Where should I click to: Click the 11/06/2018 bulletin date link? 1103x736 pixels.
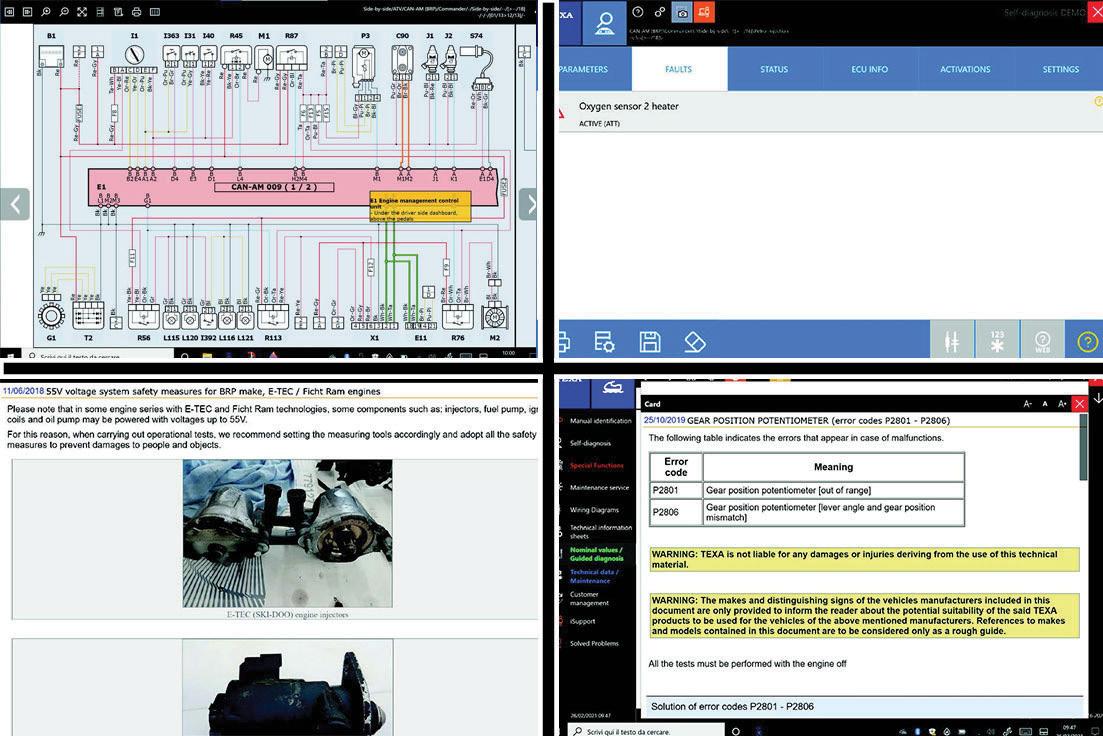[23, 391]
